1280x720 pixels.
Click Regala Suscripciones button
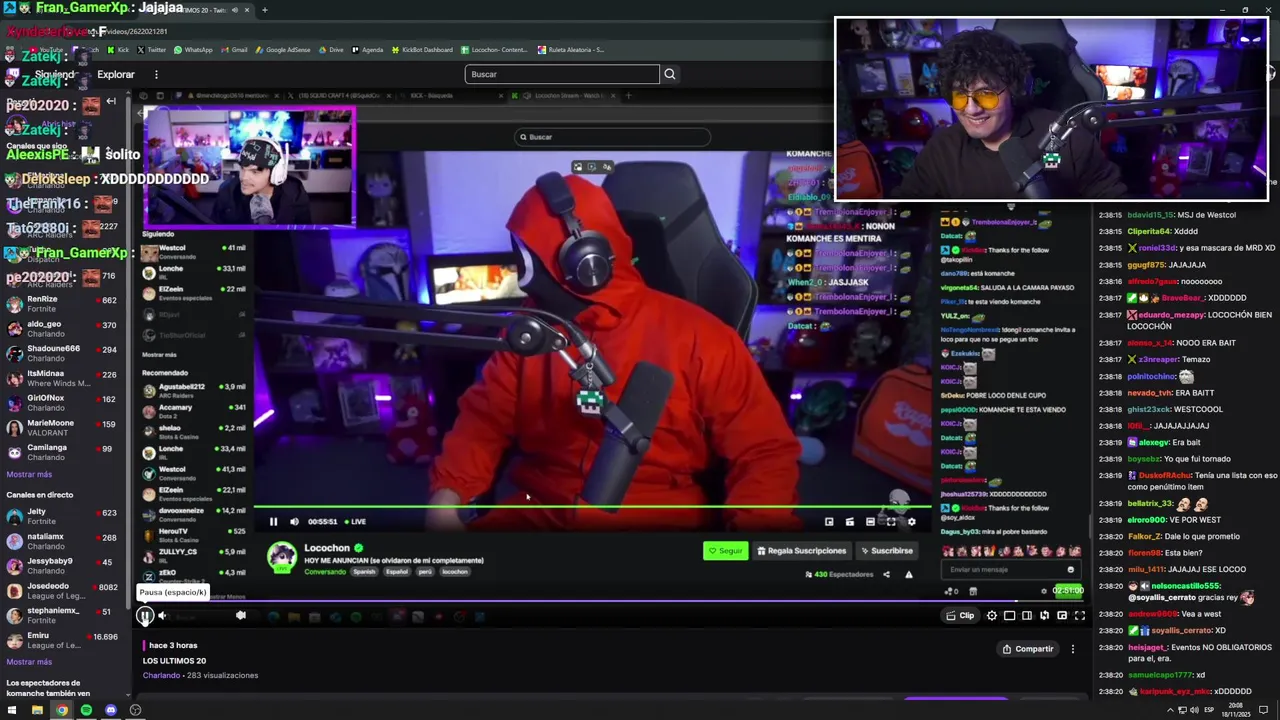[802, 551]
